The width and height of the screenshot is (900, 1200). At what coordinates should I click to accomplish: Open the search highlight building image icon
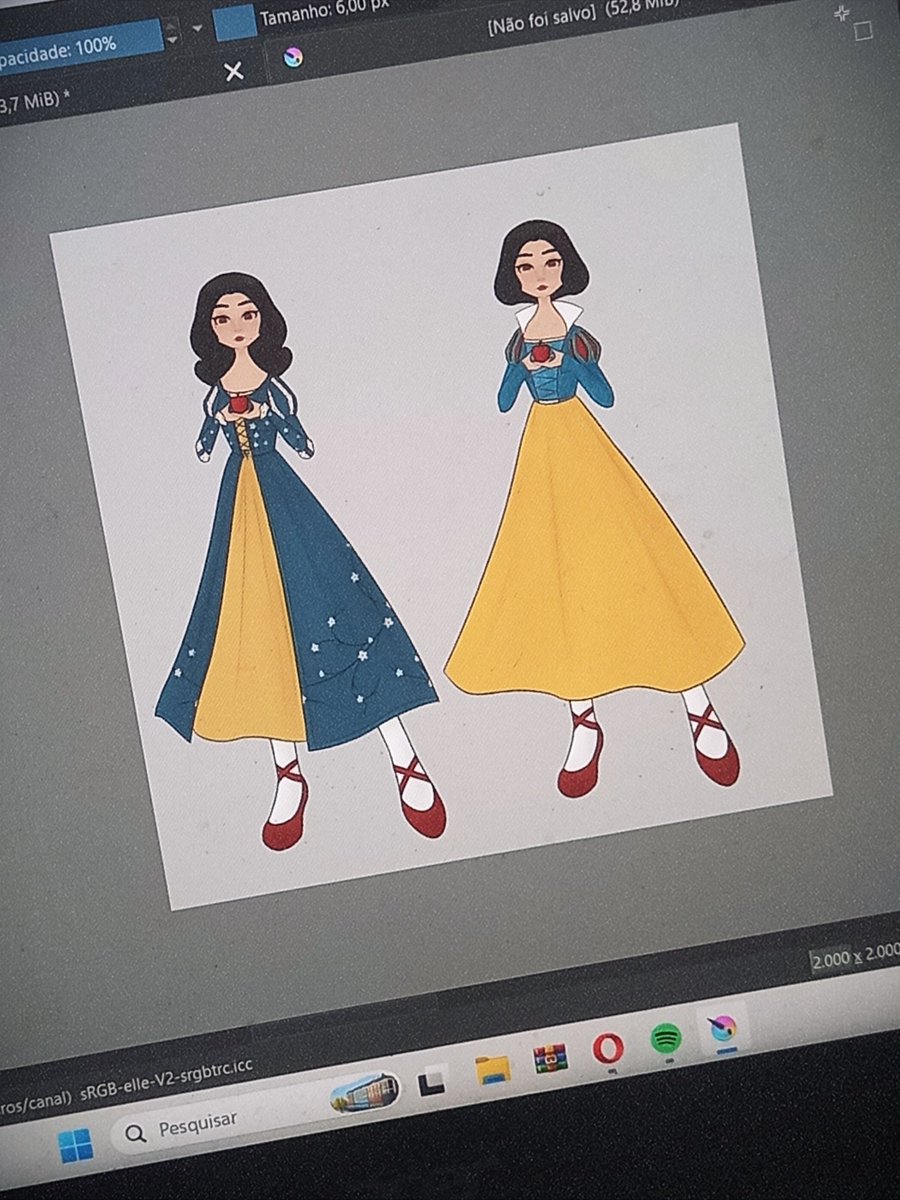pyautogui.click(x=365, y=1093)
